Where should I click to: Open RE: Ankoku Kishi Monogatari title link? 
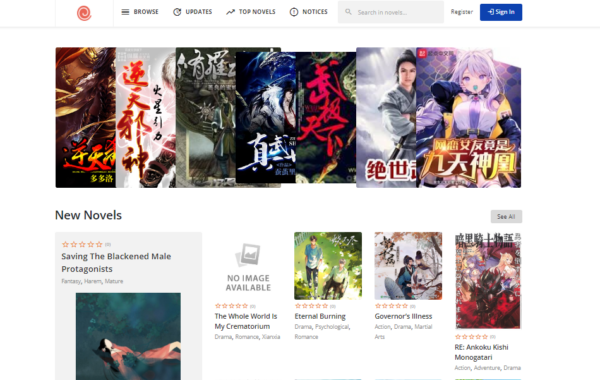(481, 352)
